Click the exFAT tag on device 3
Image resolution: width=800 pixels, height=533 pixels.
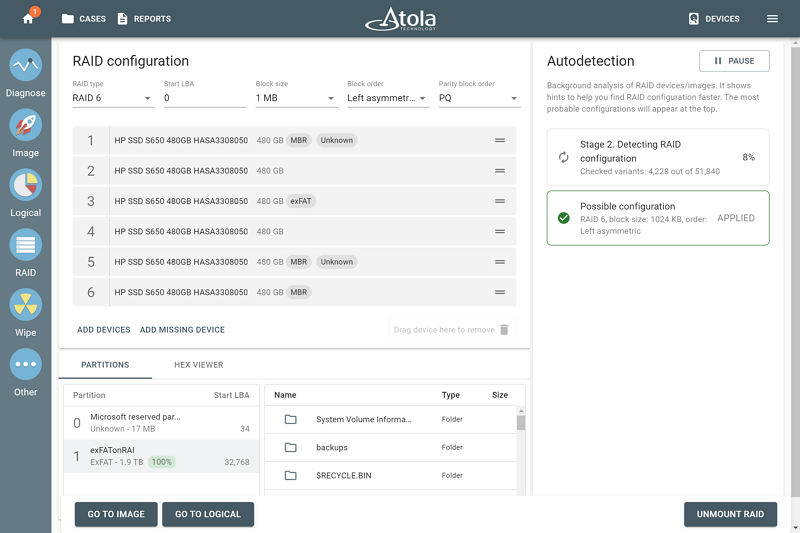[301, 201]
